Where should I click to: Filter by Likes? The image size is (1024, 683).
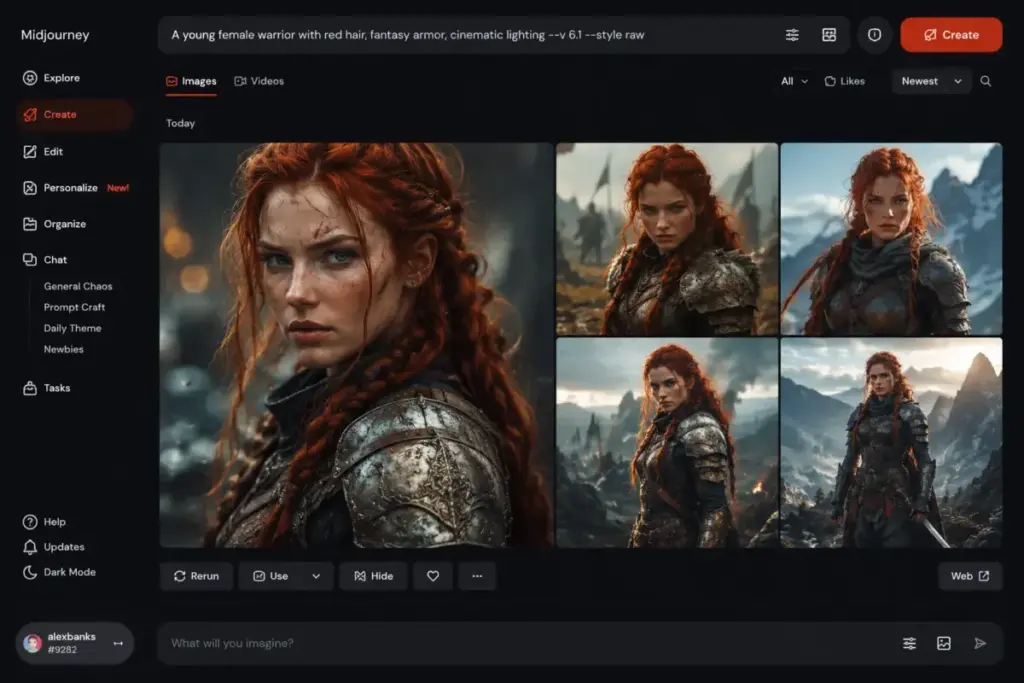(x=844, y=81)
